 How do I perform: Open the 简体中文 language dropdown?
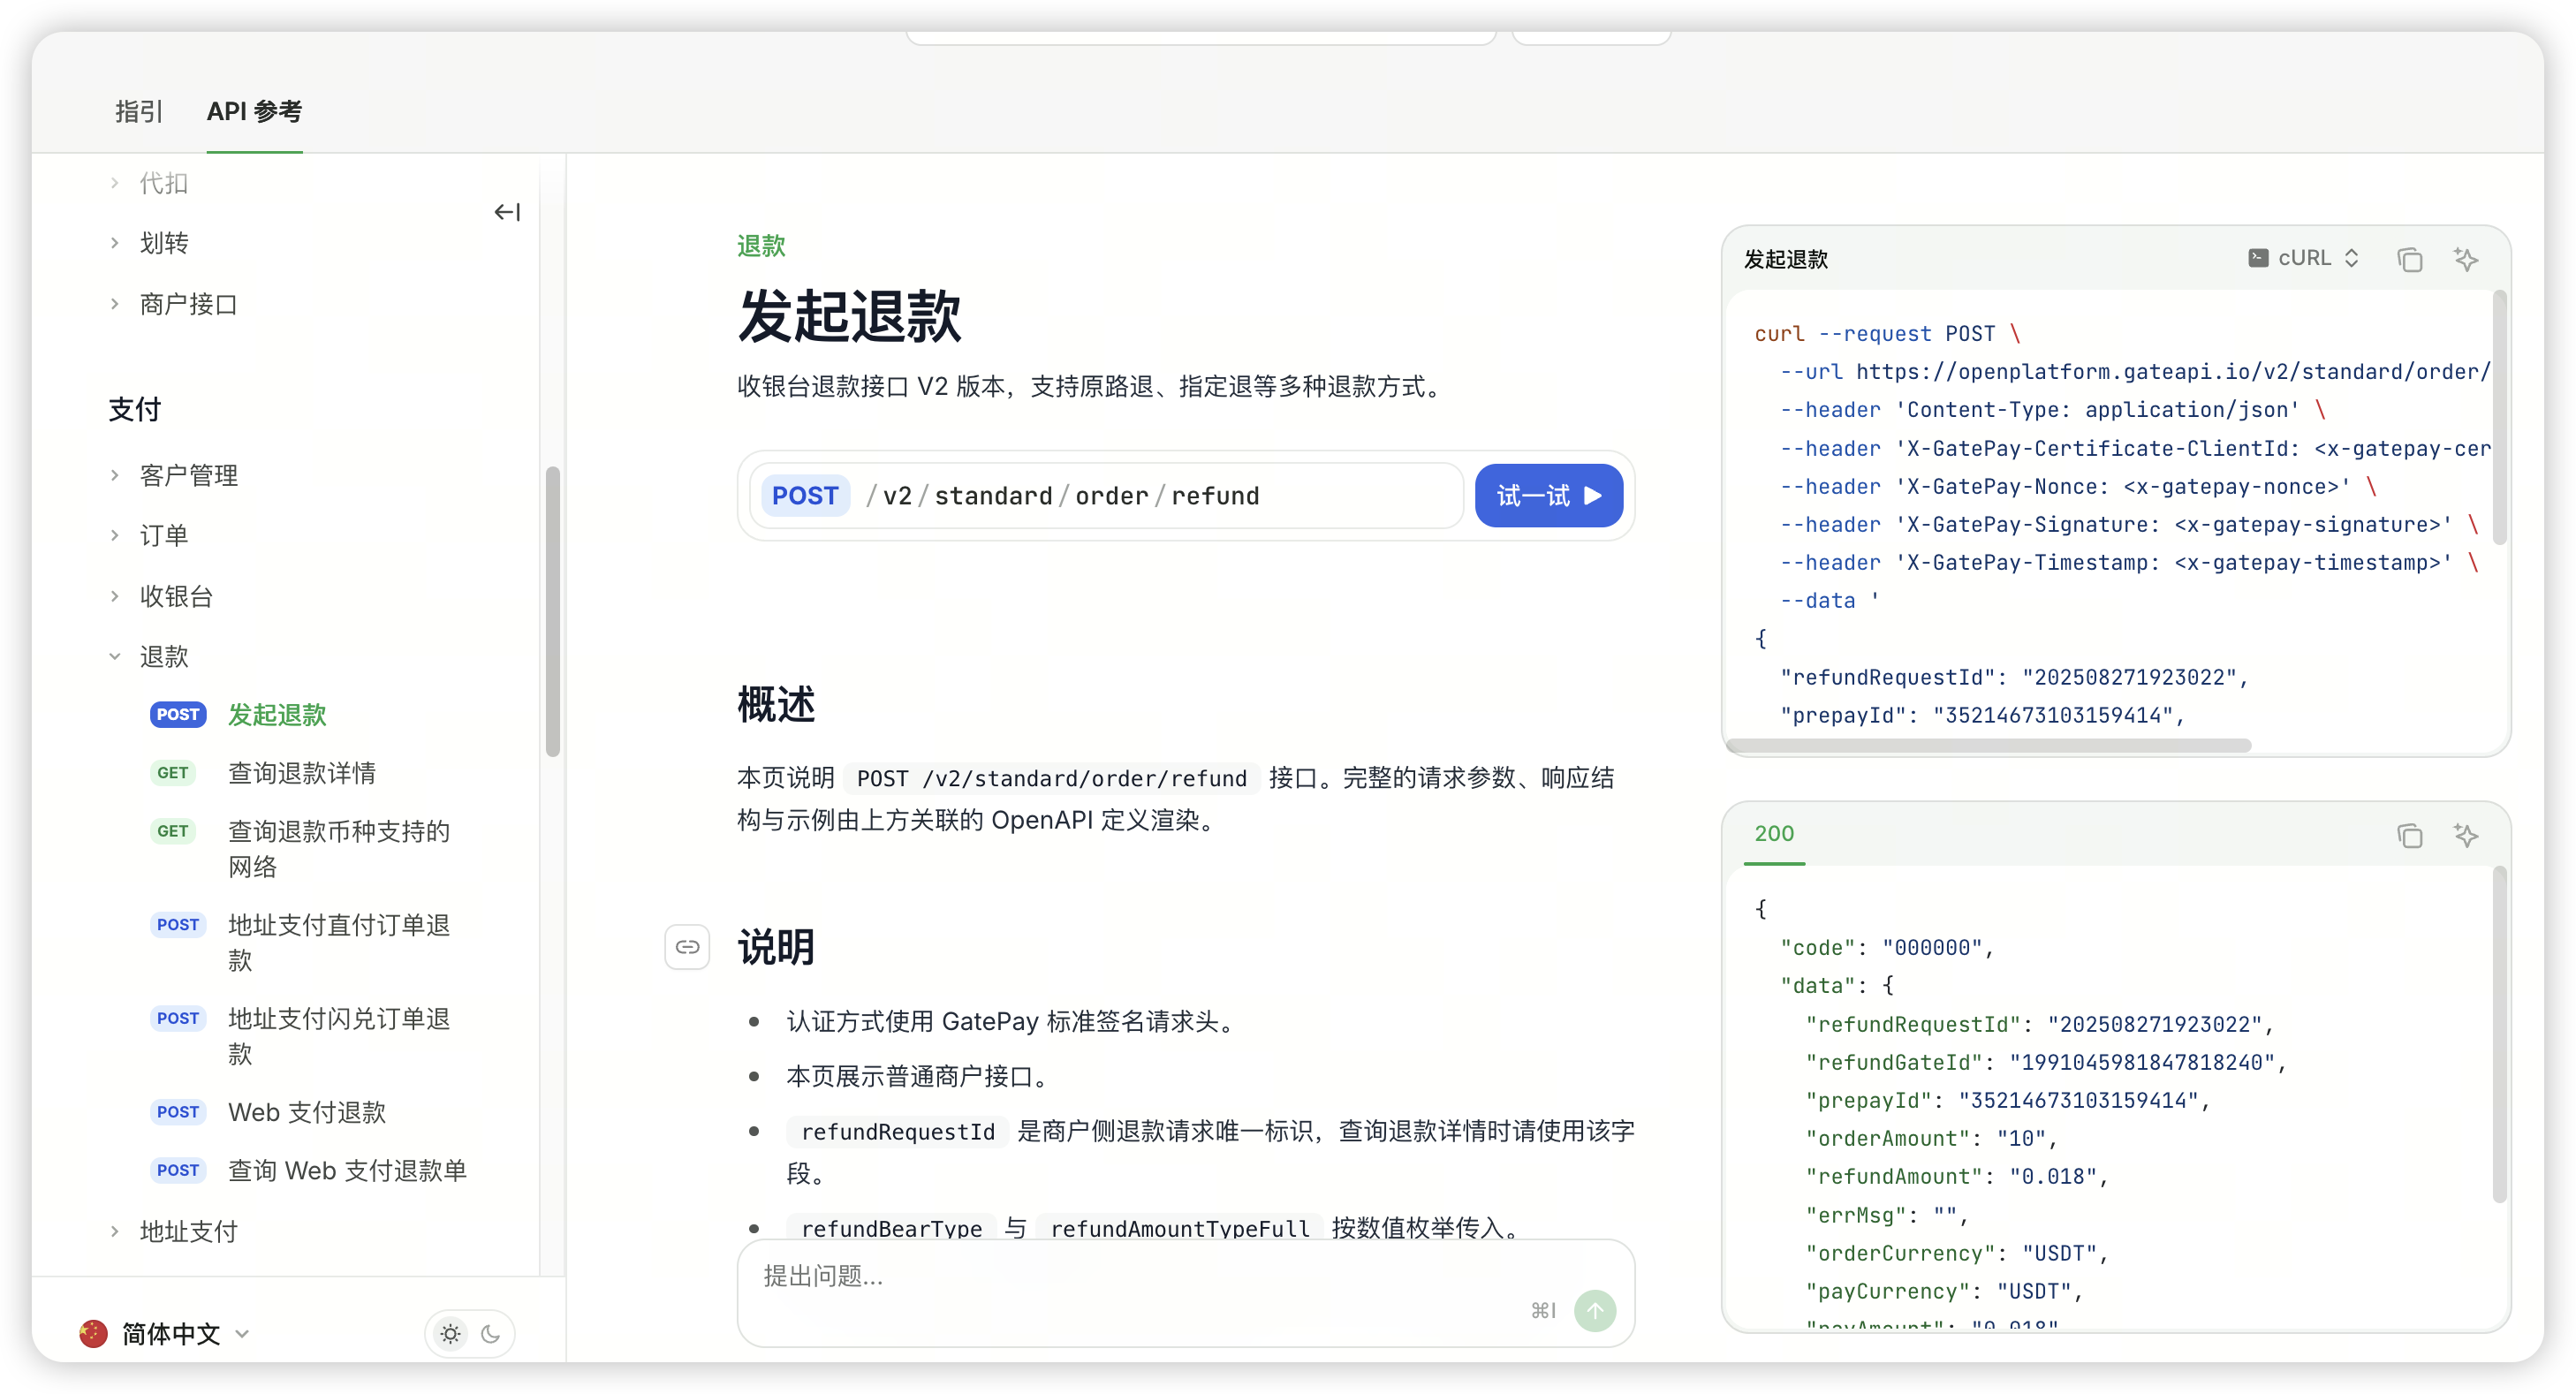click(x=165, y=1333)
